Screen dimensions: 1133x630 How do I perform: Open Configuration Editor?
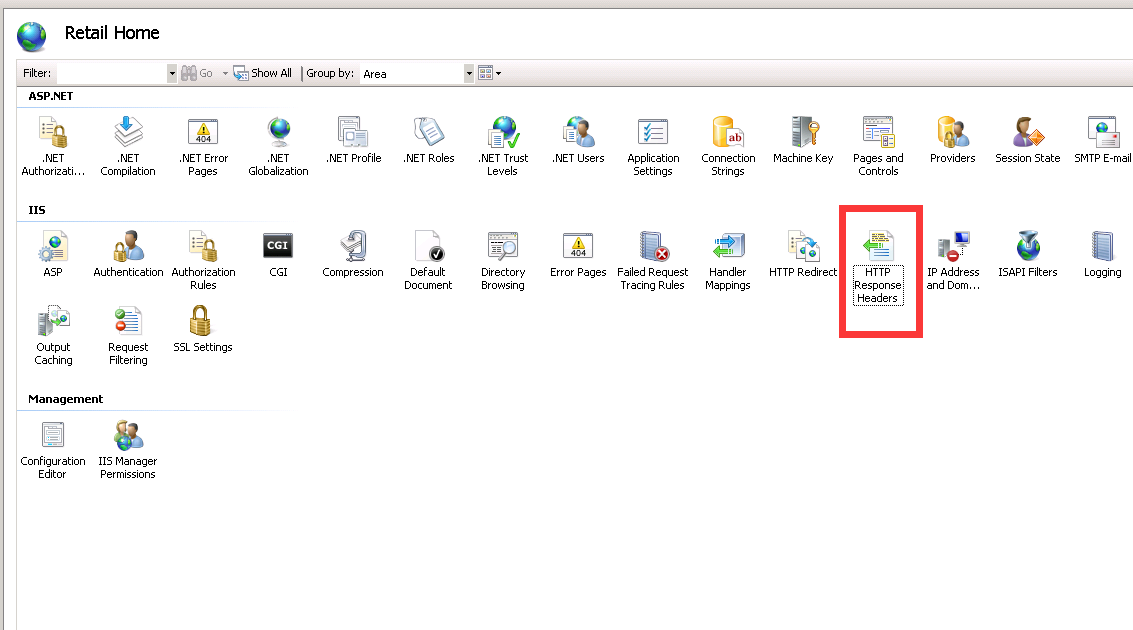[53, 449]
